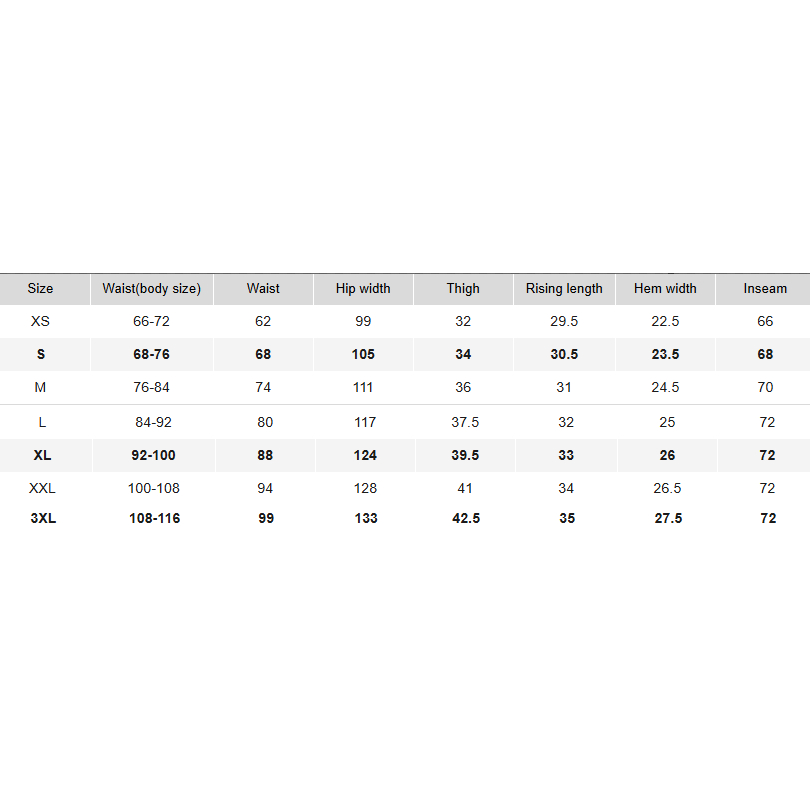The width and height of the screenshot is (810, 810).
Task: Select the 84-92 body waist range cell
Action: (153, 422)
